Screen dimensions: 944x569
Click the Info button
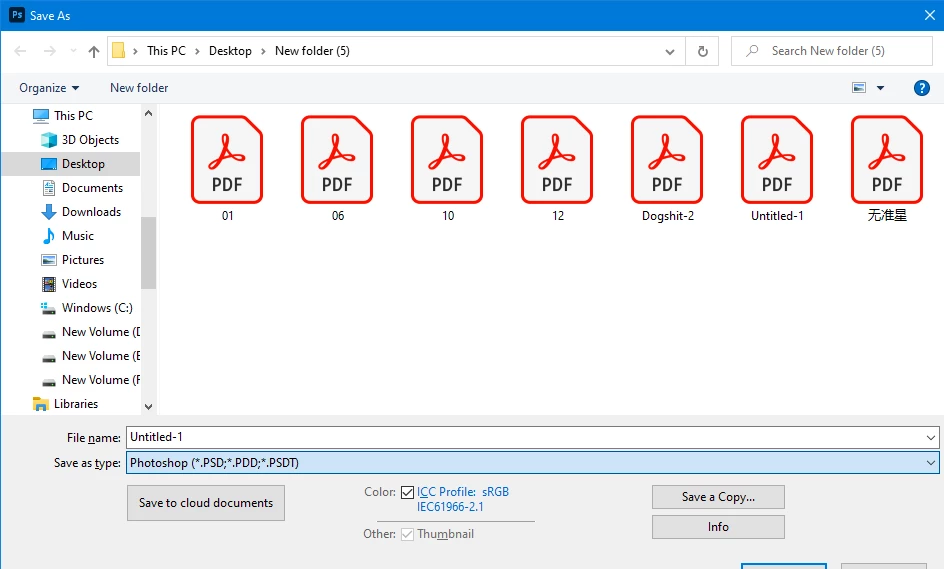pos(718,527)
